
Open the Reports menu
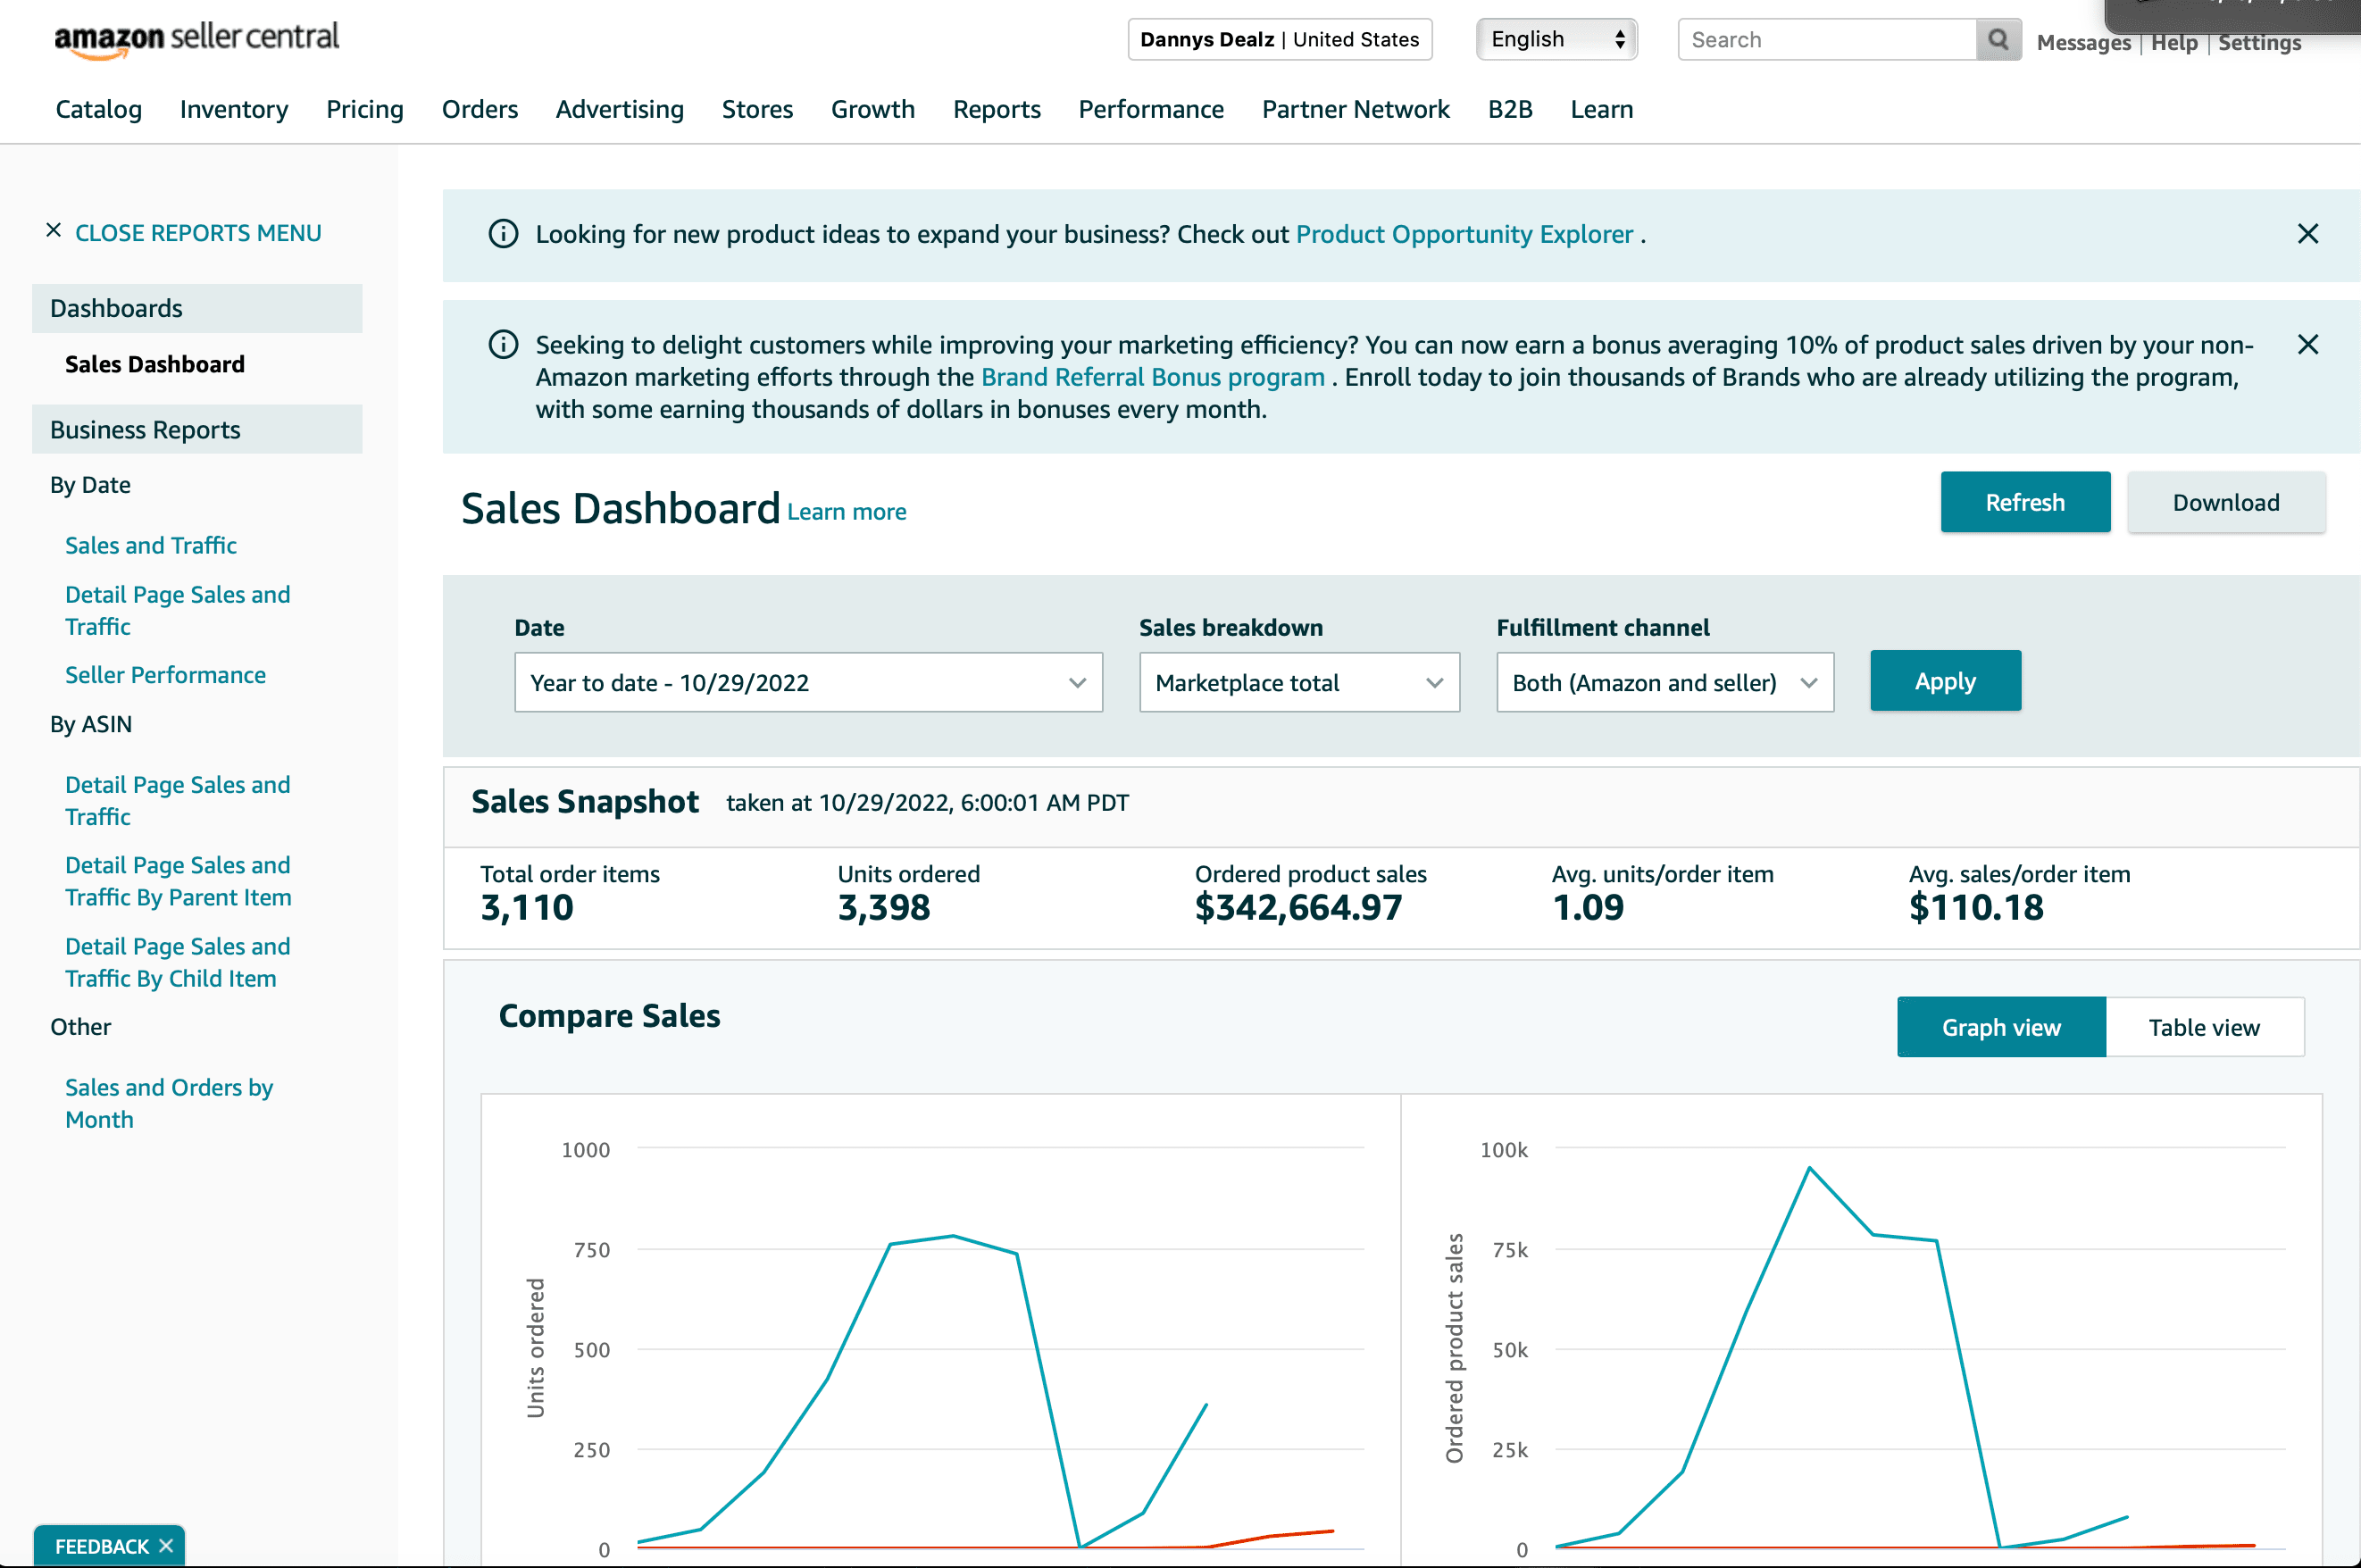click(996, 109)
